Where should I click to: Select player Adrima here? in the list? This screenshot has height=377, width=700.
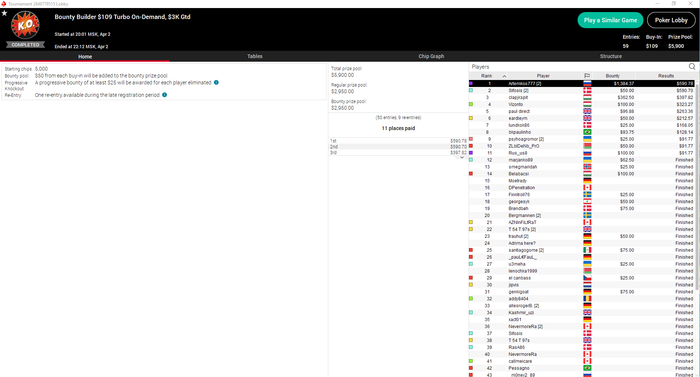click(x=522, y=243)
